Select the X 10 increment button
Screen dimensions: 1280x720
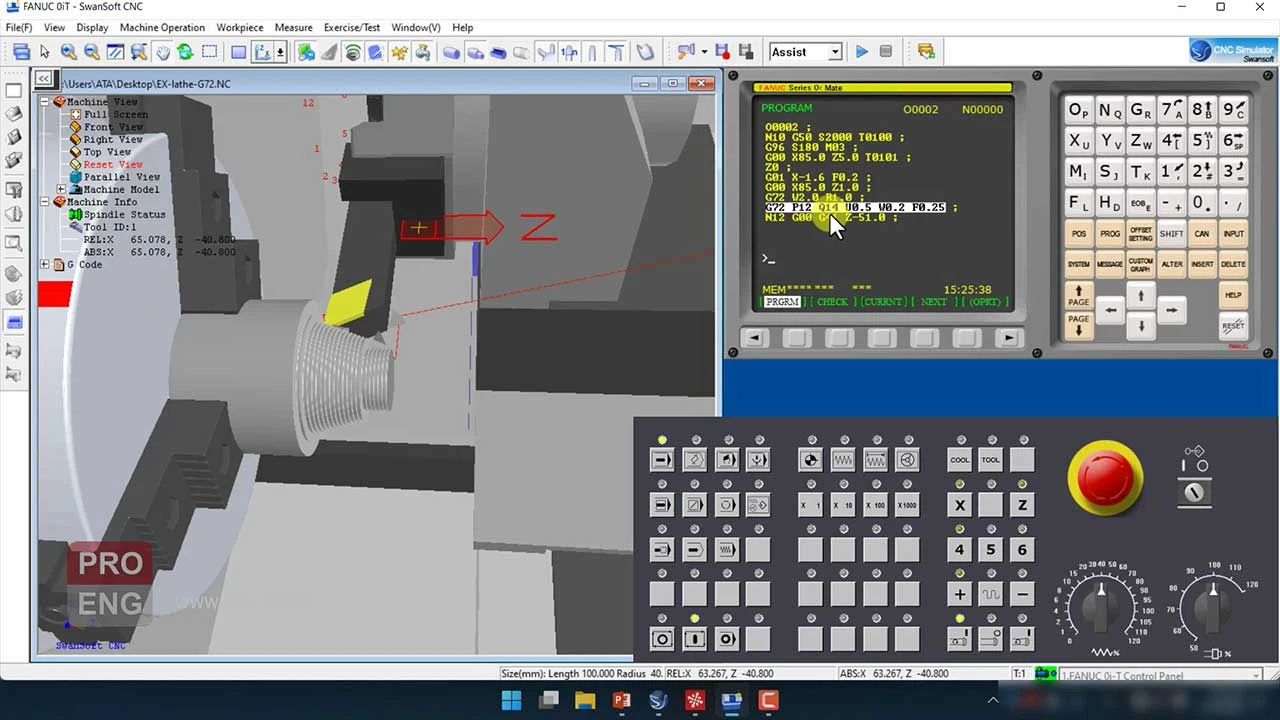point(842,505)
